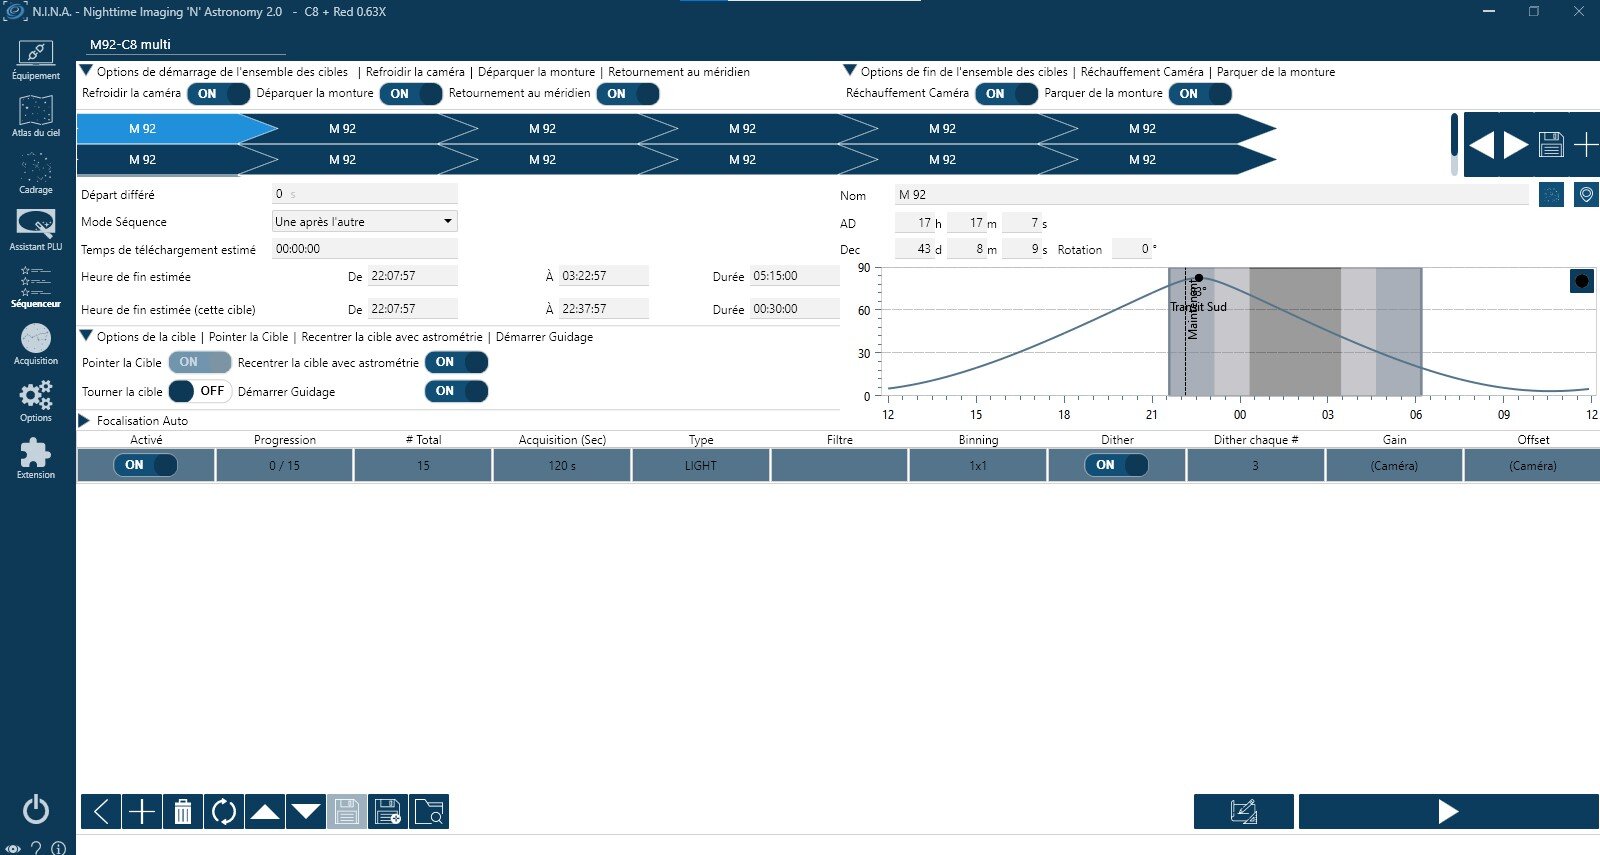The height and width of the screenshot is (855, 1600).
Task: Open Mode Séquence dropdown
Action: 365,221
